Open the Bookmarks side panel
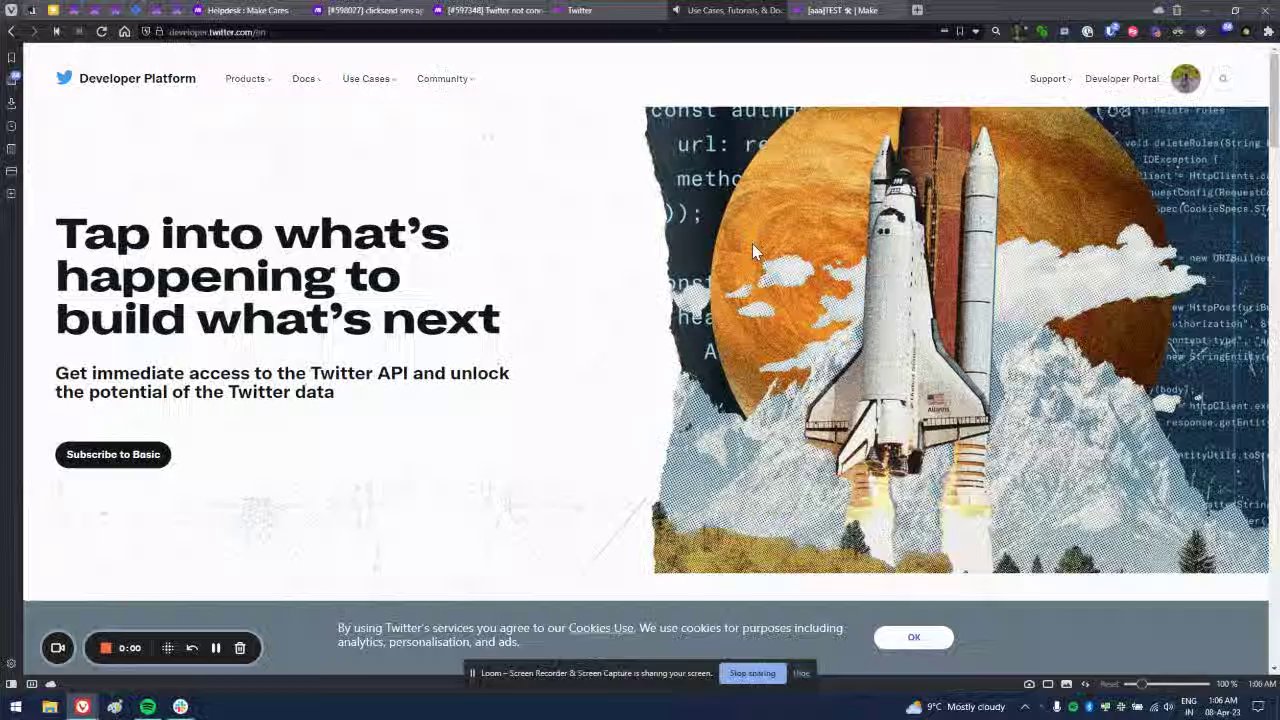Viewport: 1280px width, 720px height. (x=11, y=57)
